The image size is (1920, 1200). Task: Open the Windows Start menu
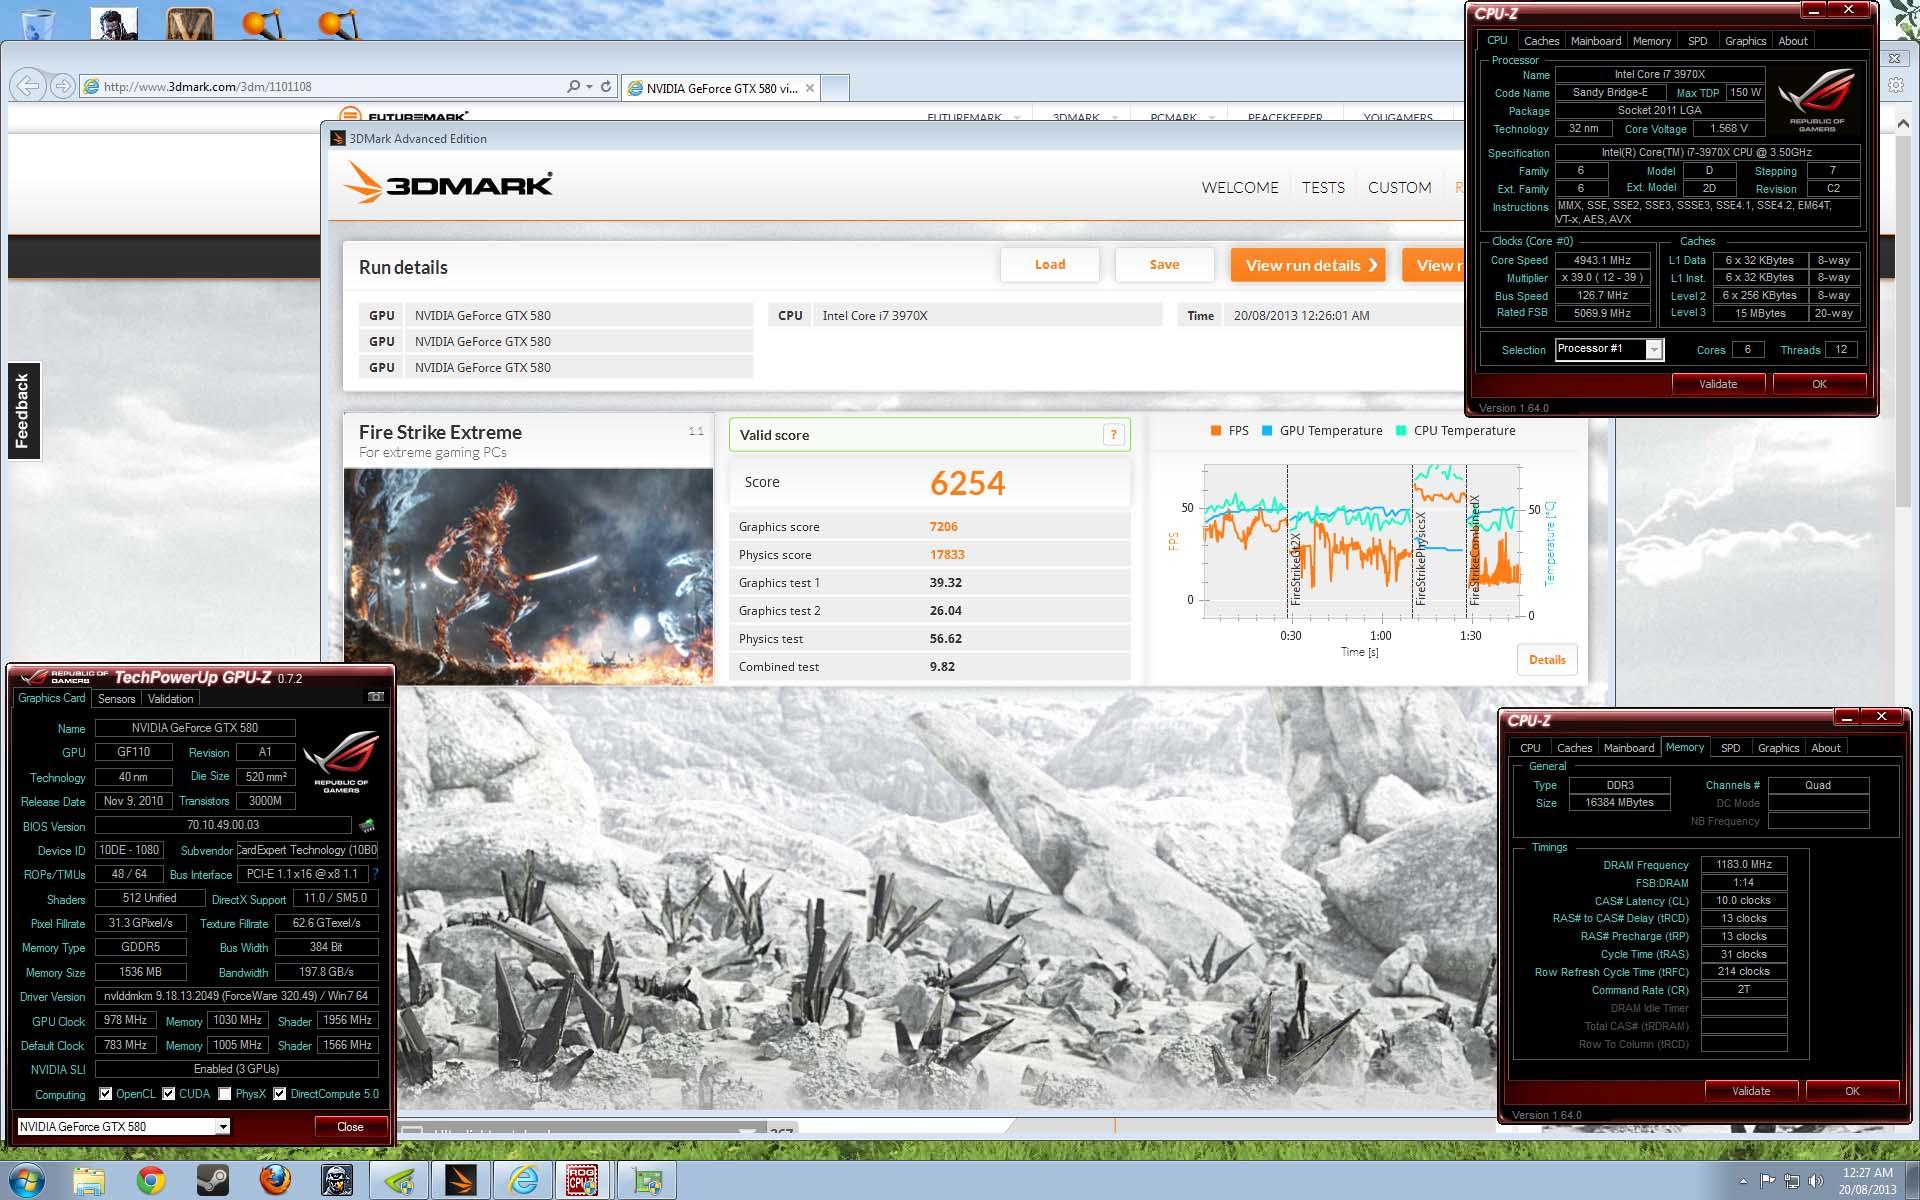coord(27,1181)
